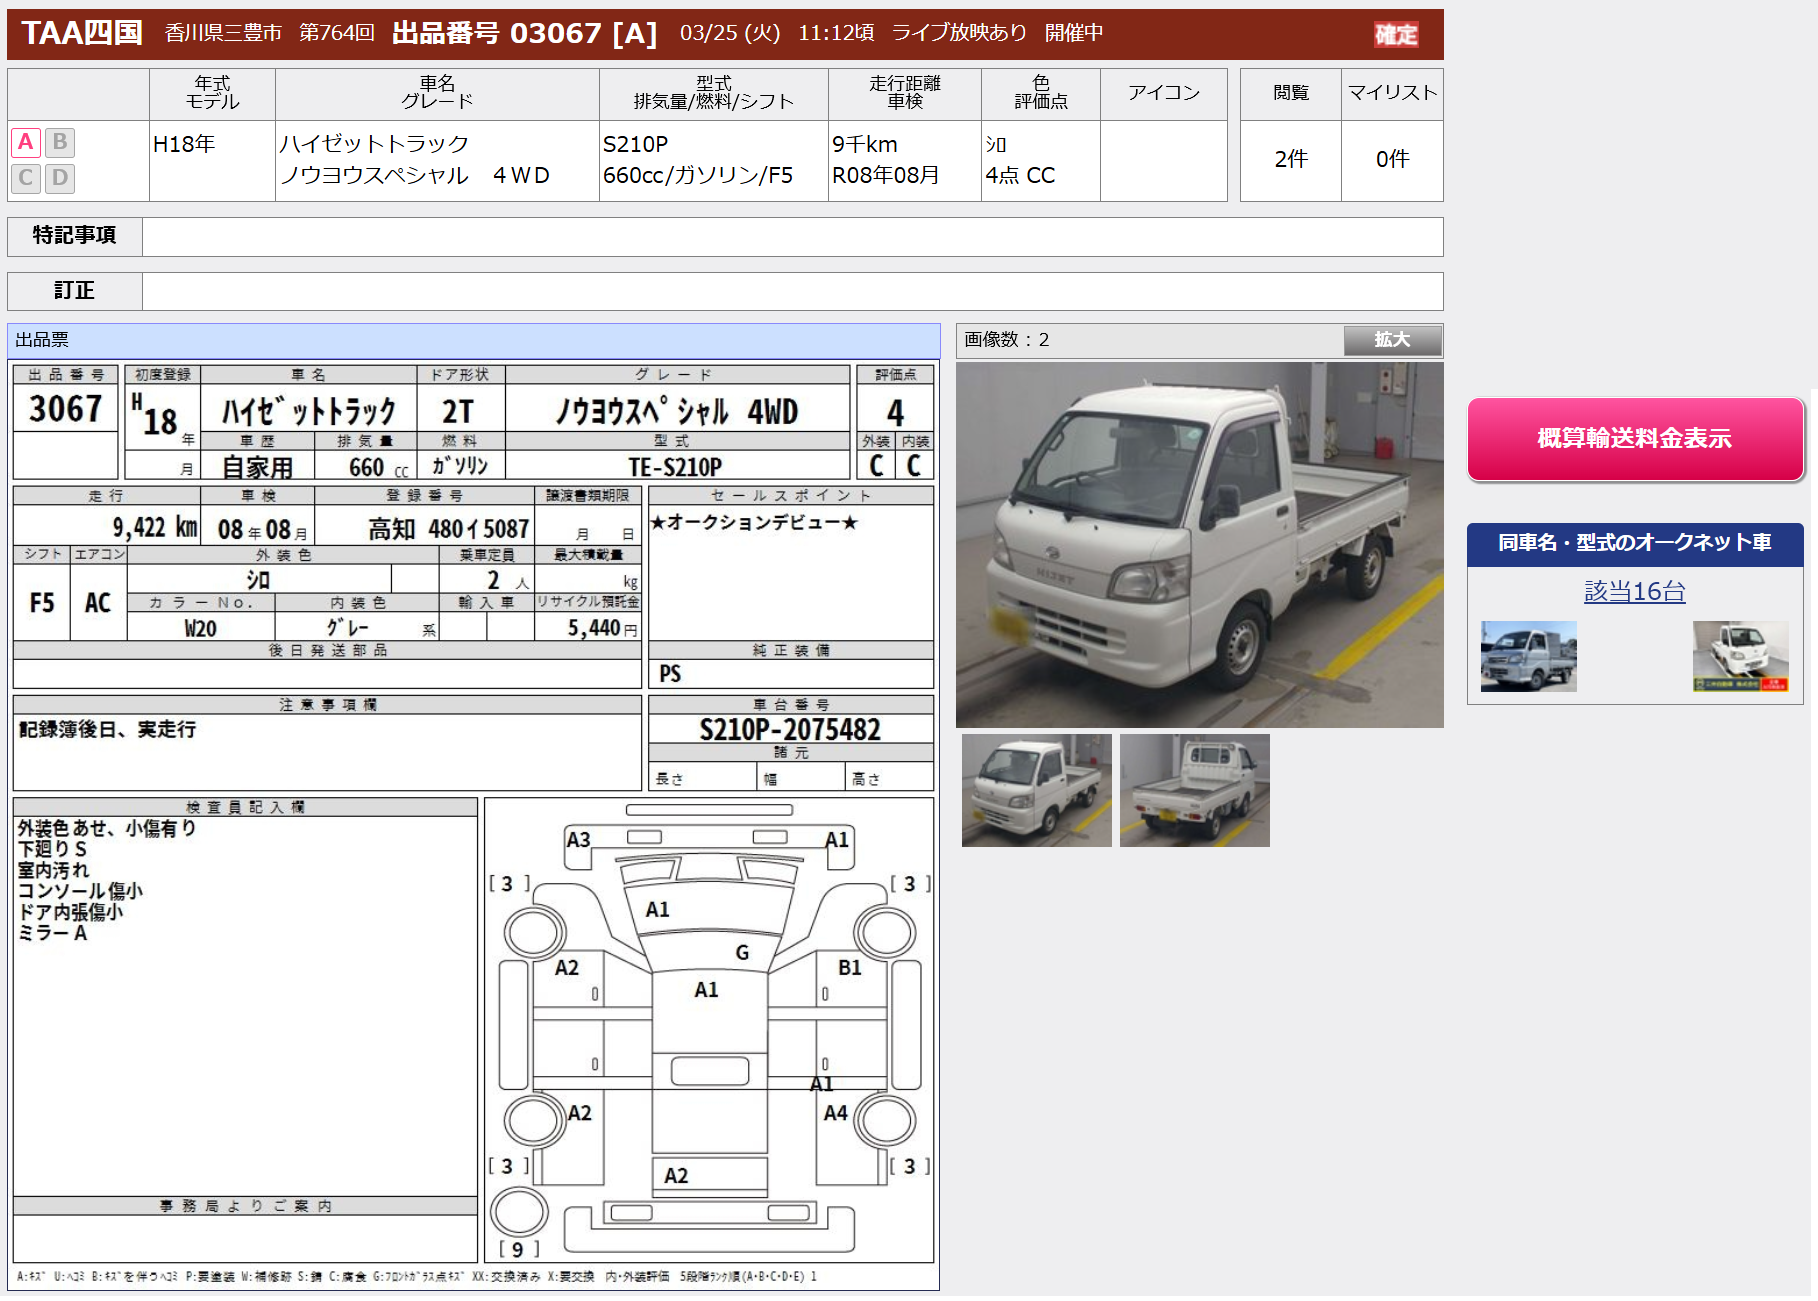1818x1301 pixels.
Task: Click the 5,440円 recycle deposit value
Action: [602, 627]
